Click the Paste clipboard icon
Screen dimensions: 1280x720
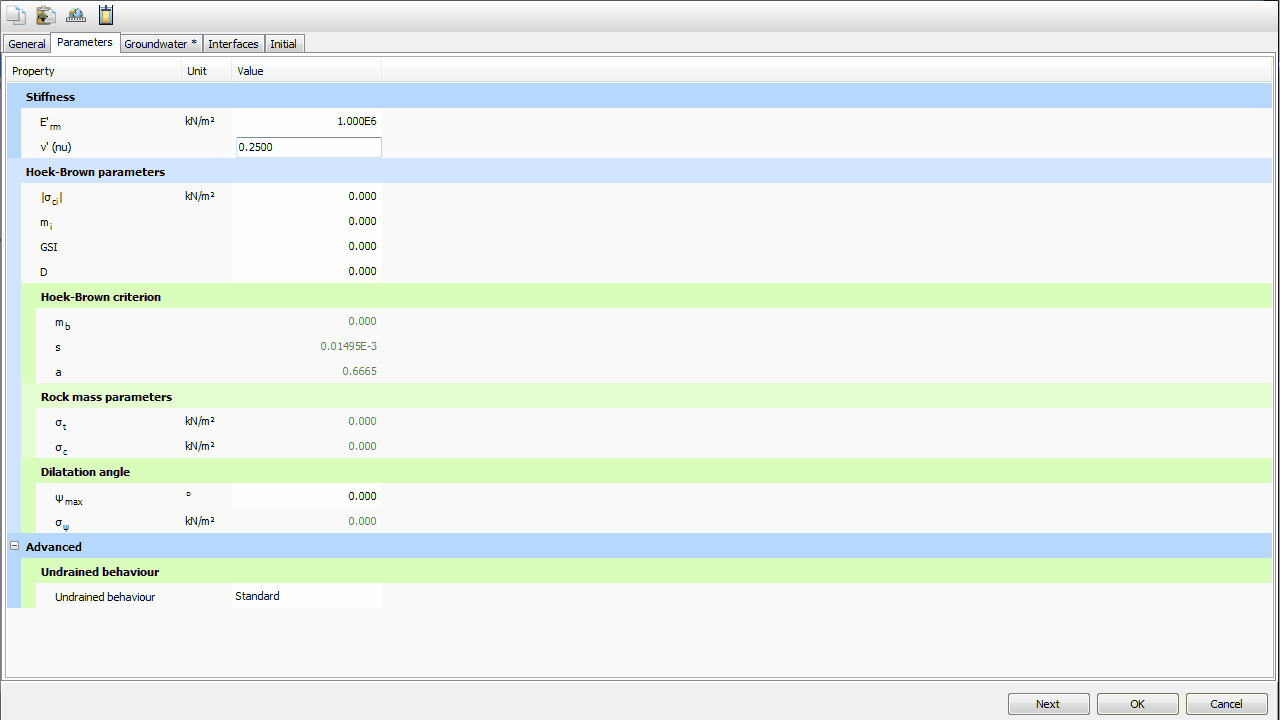tap(45, 15)
